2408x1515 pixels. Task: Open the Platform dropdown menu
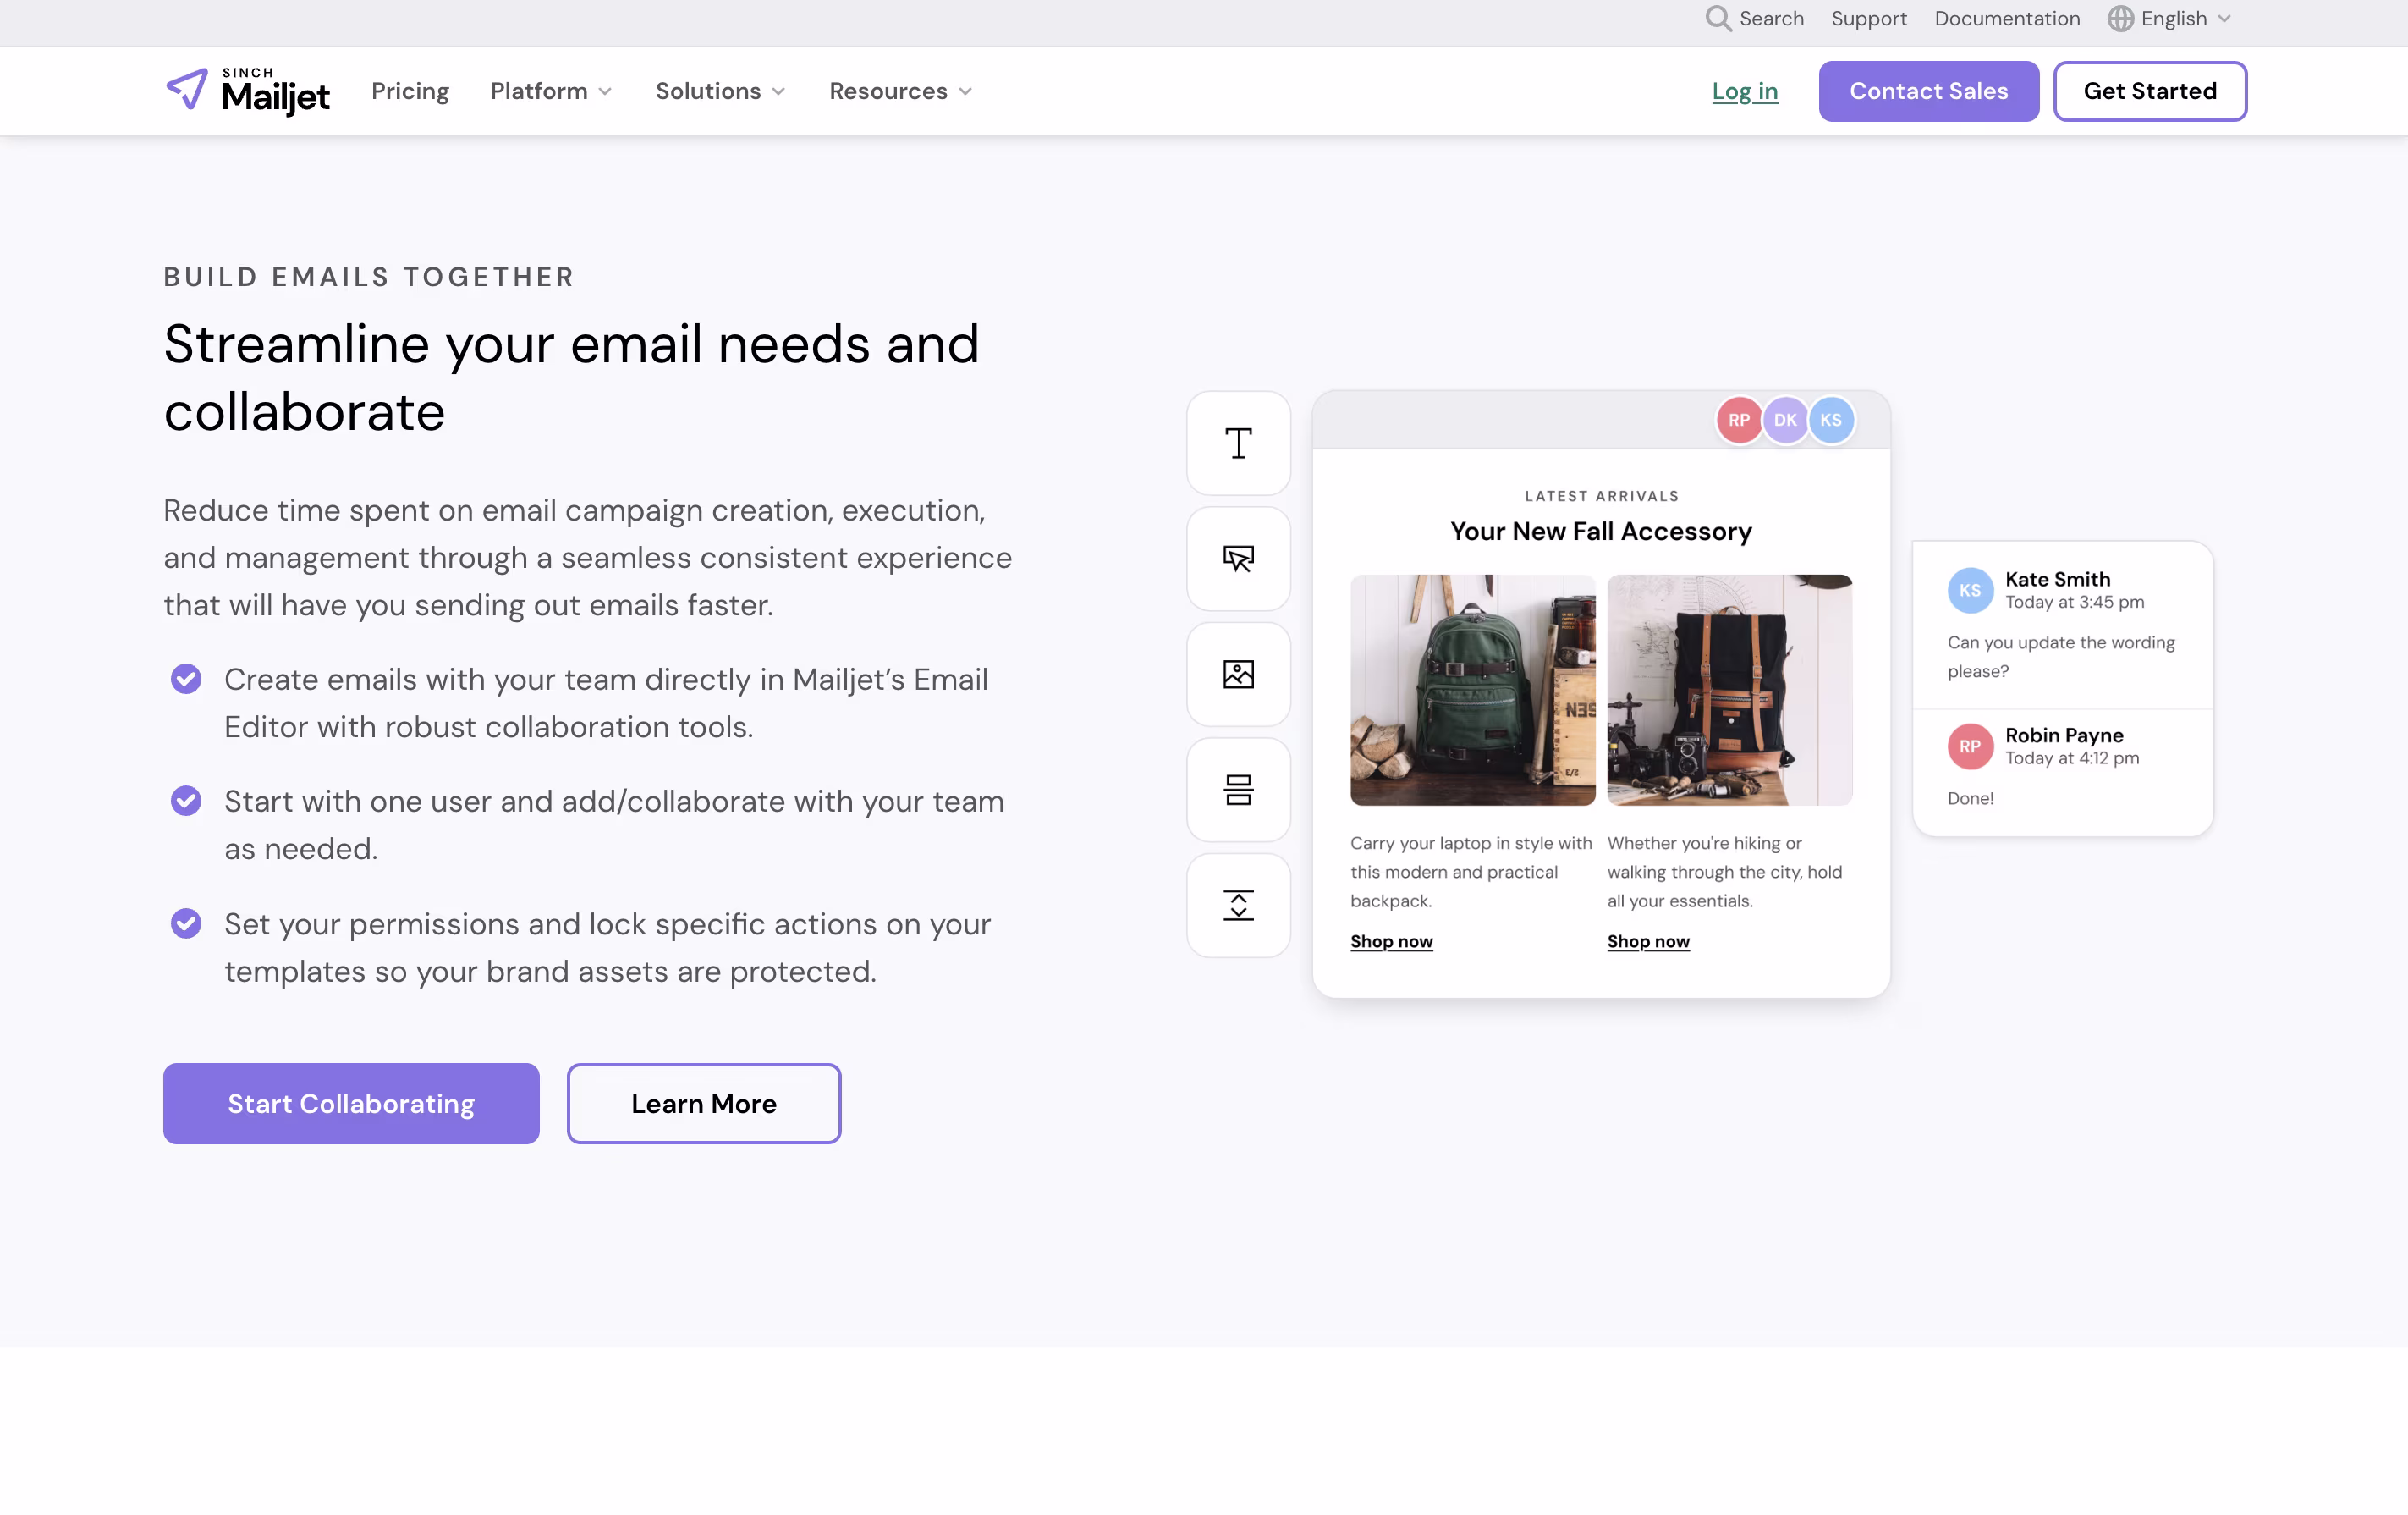pyautogui.click(x=550, y=91)
